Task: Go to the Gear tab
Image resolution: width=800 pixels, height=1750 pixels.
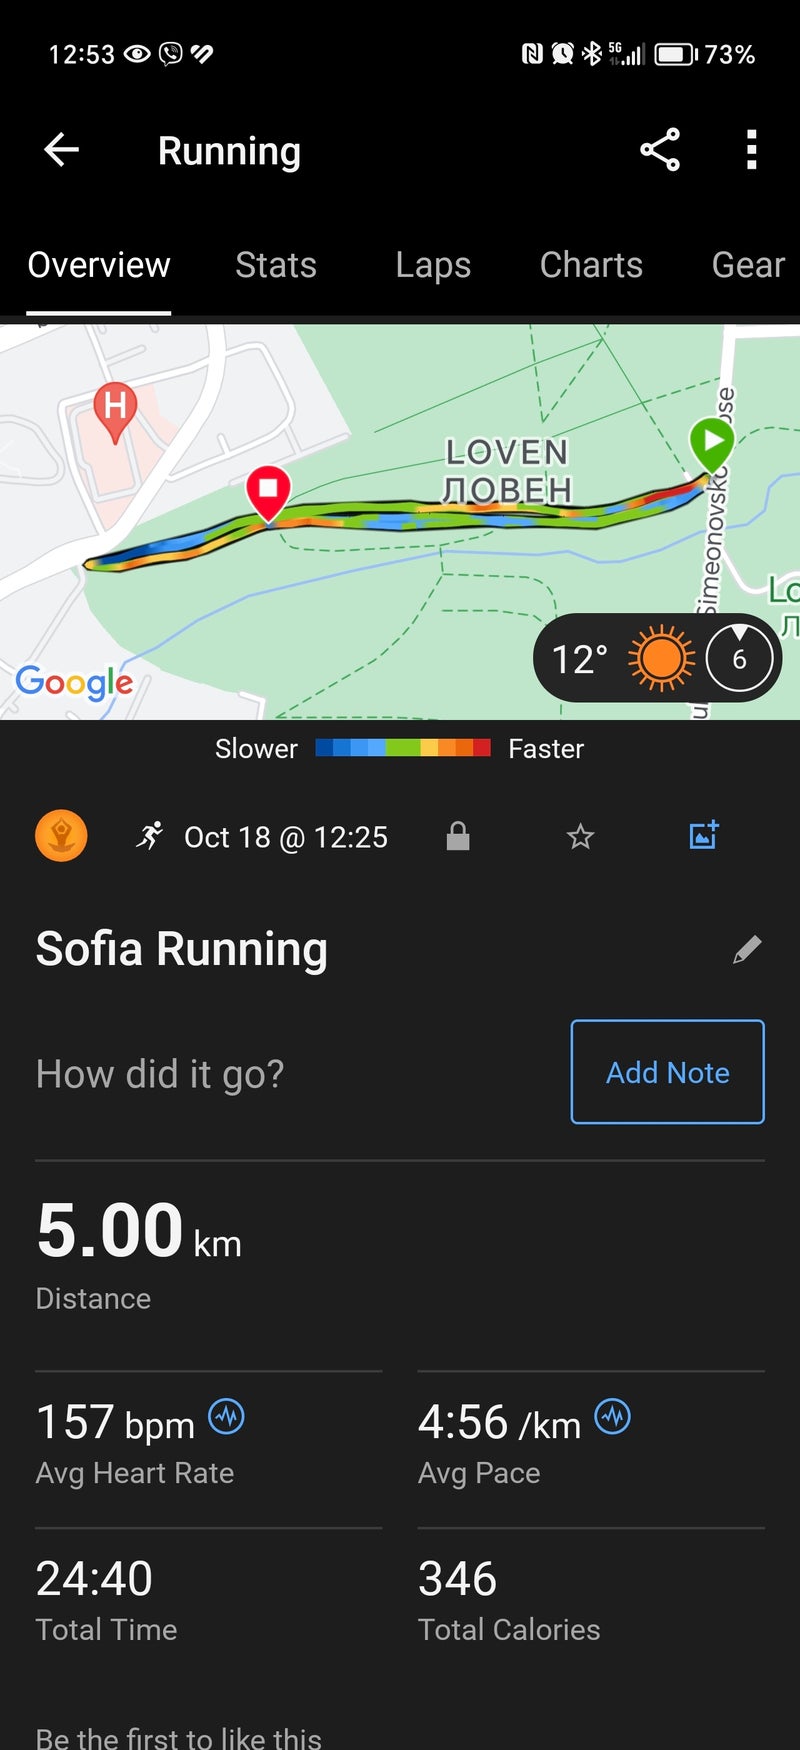Action: (748, 265)
